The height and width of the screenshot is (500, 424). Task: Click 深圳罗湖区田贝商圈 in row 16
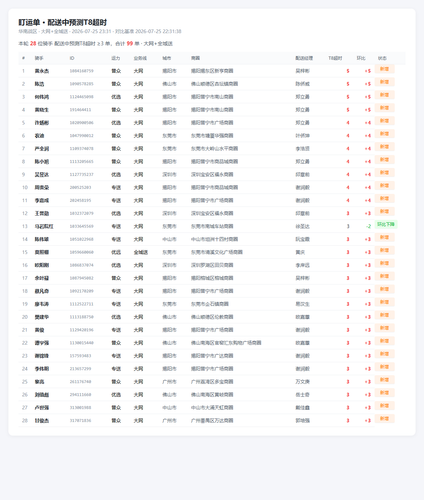212,265
